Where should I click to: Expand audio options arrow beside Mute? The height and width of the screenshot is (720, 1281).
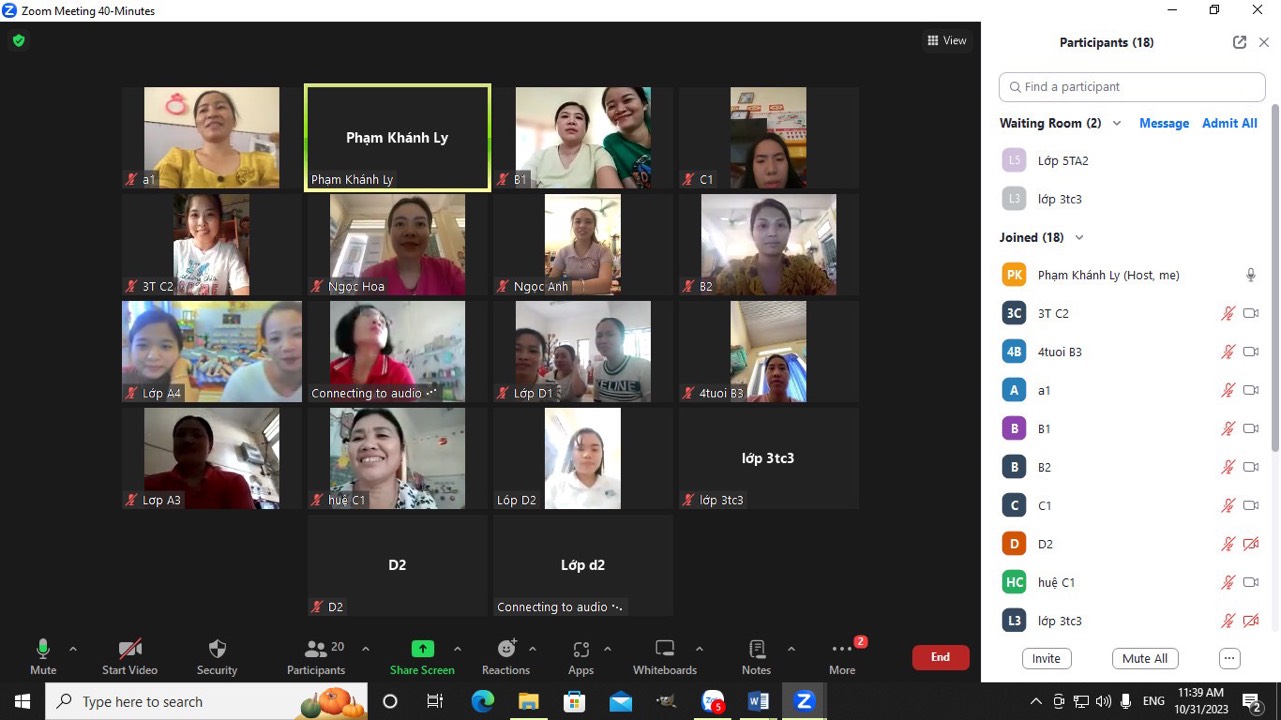73,649
